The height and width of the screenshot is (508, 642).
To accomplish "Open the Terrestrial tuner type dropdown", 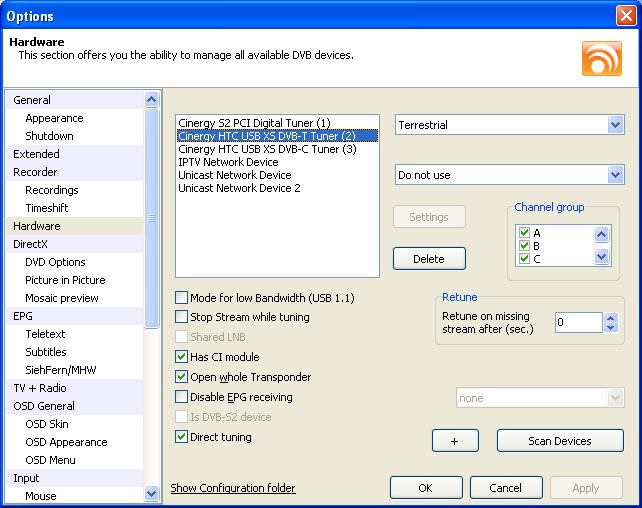I will pyautogui.click(x=615, y=125).
